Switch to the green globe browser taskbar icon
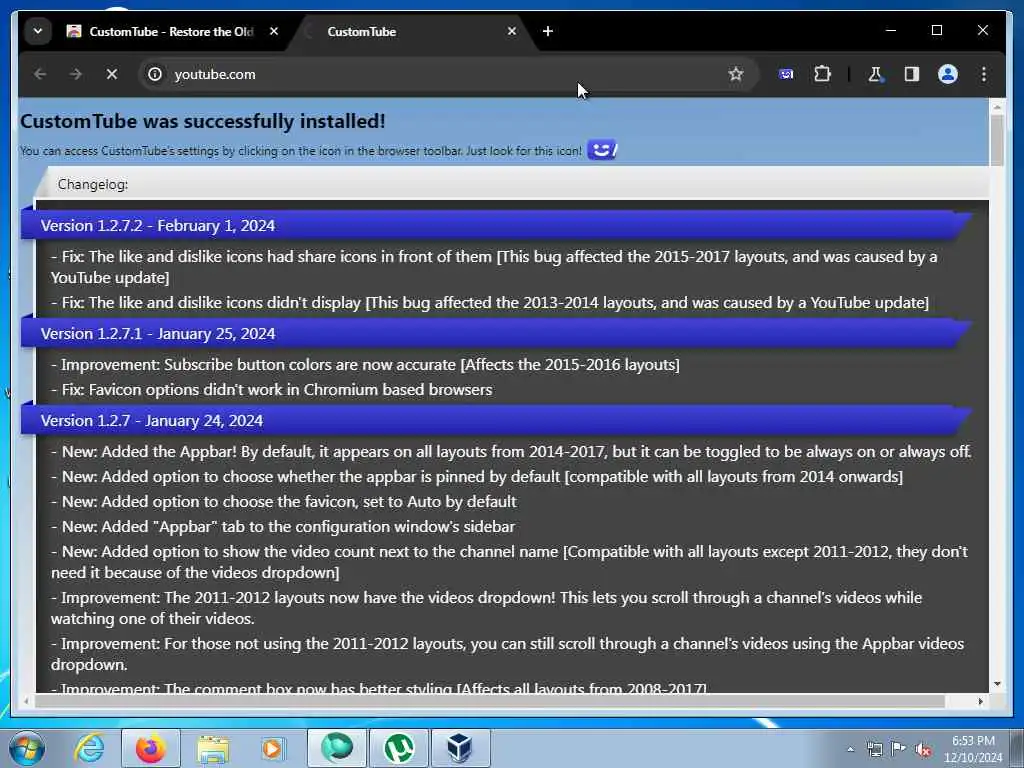The image size is (1024, 768). pos(337,748)
